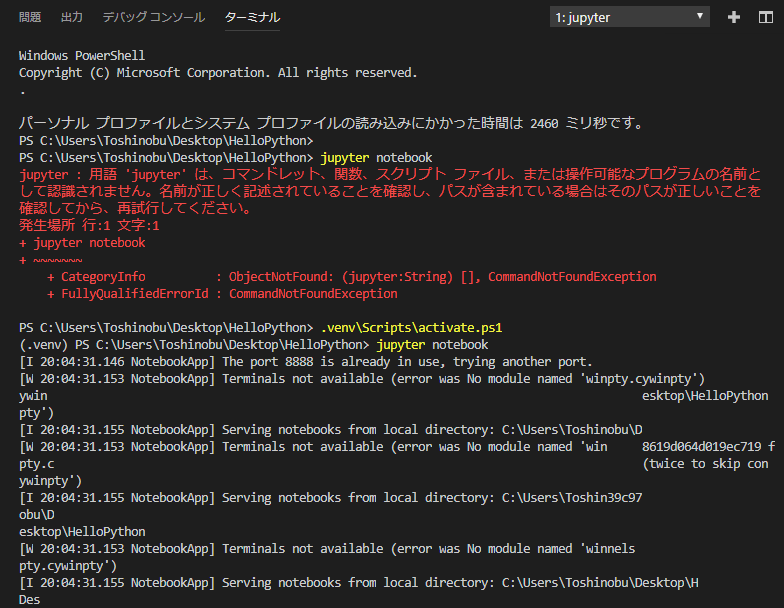Viewport: 784px width, 608px height.
Task: Split the terminal using split icon
Action: point(766,18)
